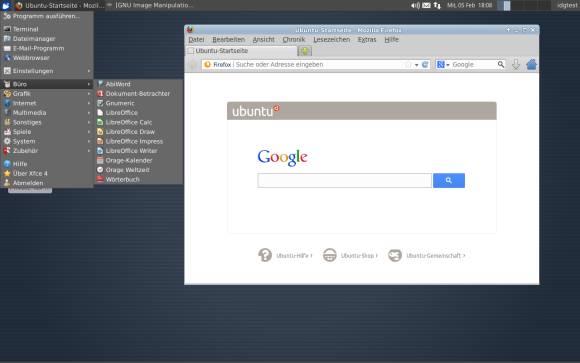
Task: Open the address bar history dropdown arrow
Action: (x=417, y=65)
